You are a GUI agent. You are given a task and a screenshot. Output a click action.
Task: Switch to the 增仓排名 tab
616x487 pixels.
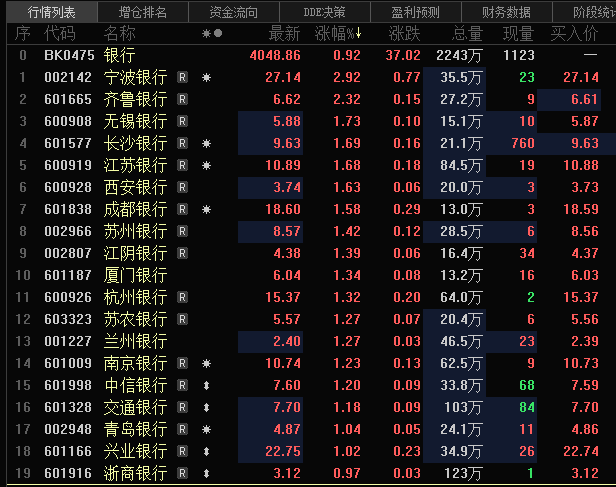click(x=143, y=12)
